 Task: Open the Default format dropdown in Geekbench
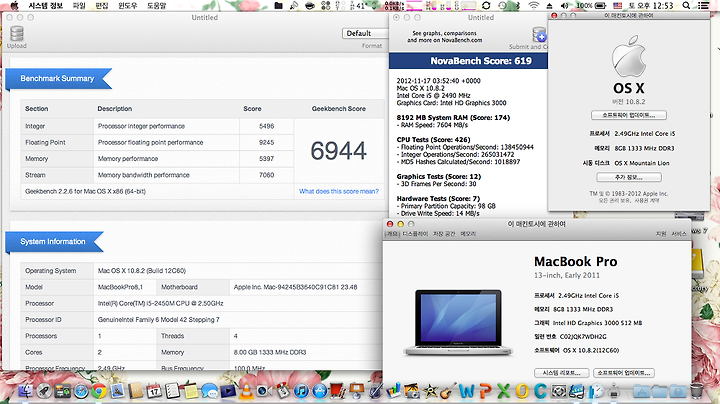point(366,33)
